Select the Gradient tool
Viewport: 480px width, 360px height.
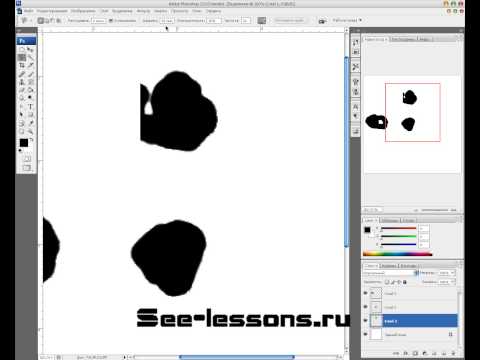click(x=30, y=90)
